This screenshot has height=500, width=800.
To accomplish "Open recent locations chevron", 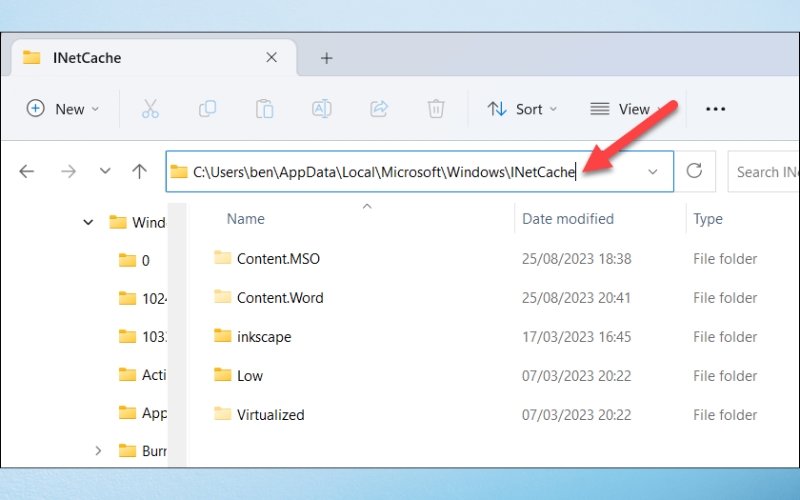I will [x=105, y=172].
